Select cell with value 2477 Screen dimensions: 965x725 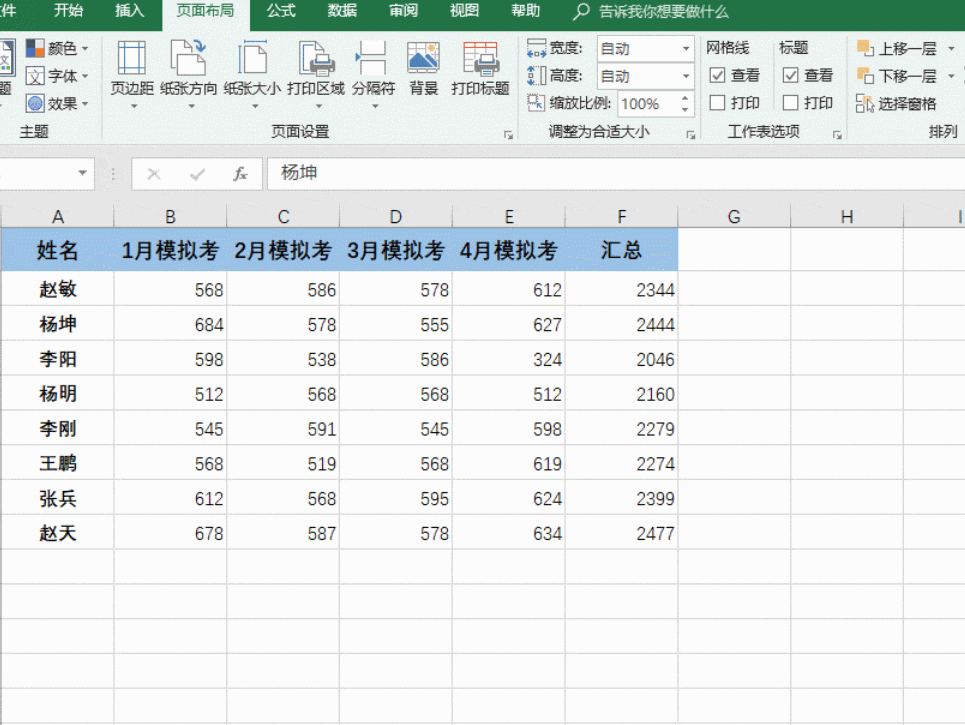click(622, 533)
